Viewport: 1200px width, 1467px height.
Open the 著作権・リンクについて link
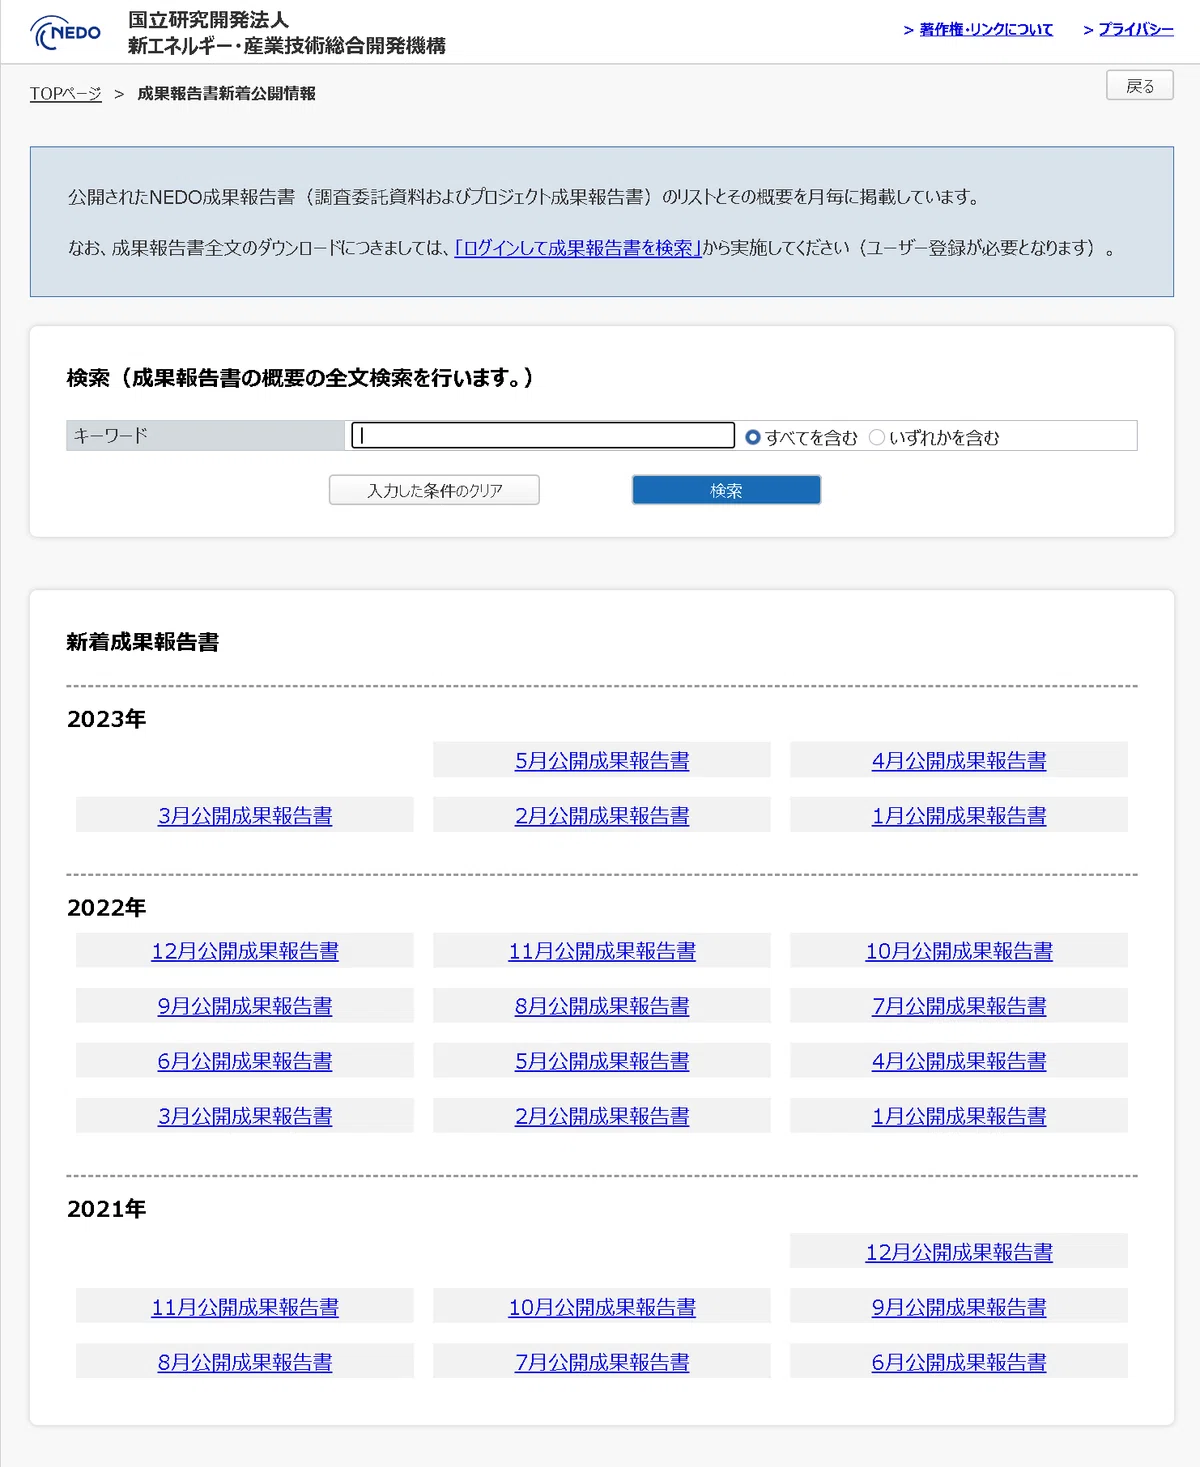[x=985, y=30]
